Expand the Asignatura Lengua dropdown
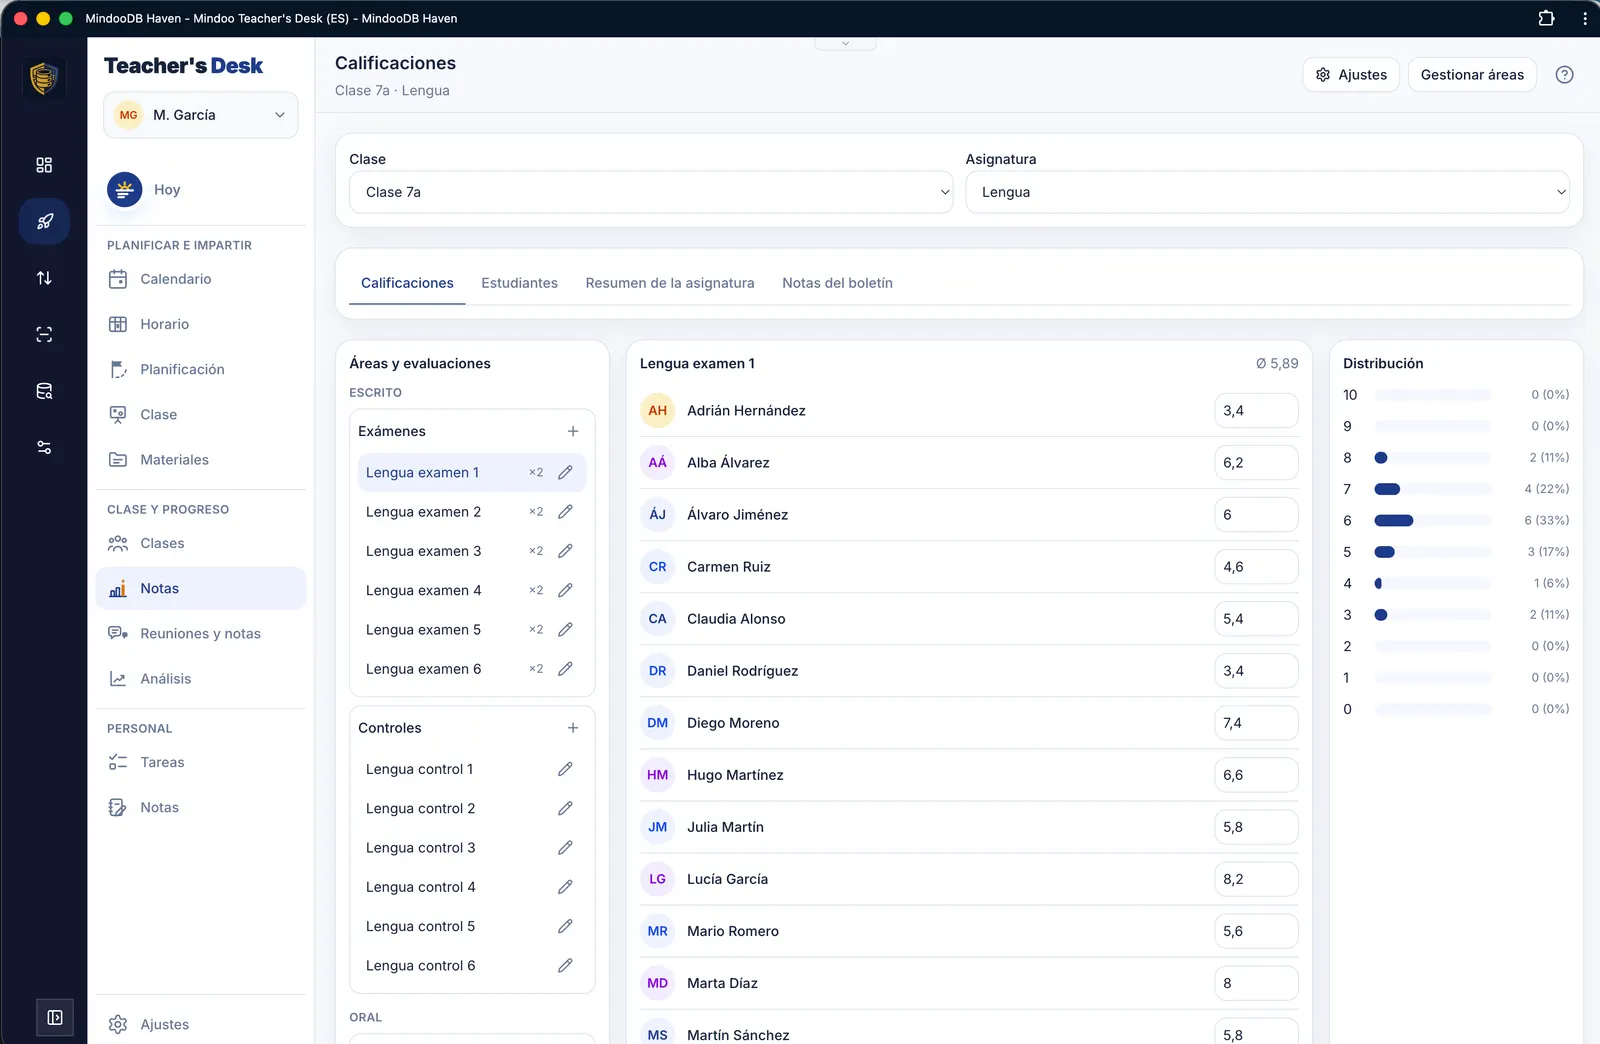Image resolution: width=1600 pixels, height=1044 pixels. pos(1267,192)
